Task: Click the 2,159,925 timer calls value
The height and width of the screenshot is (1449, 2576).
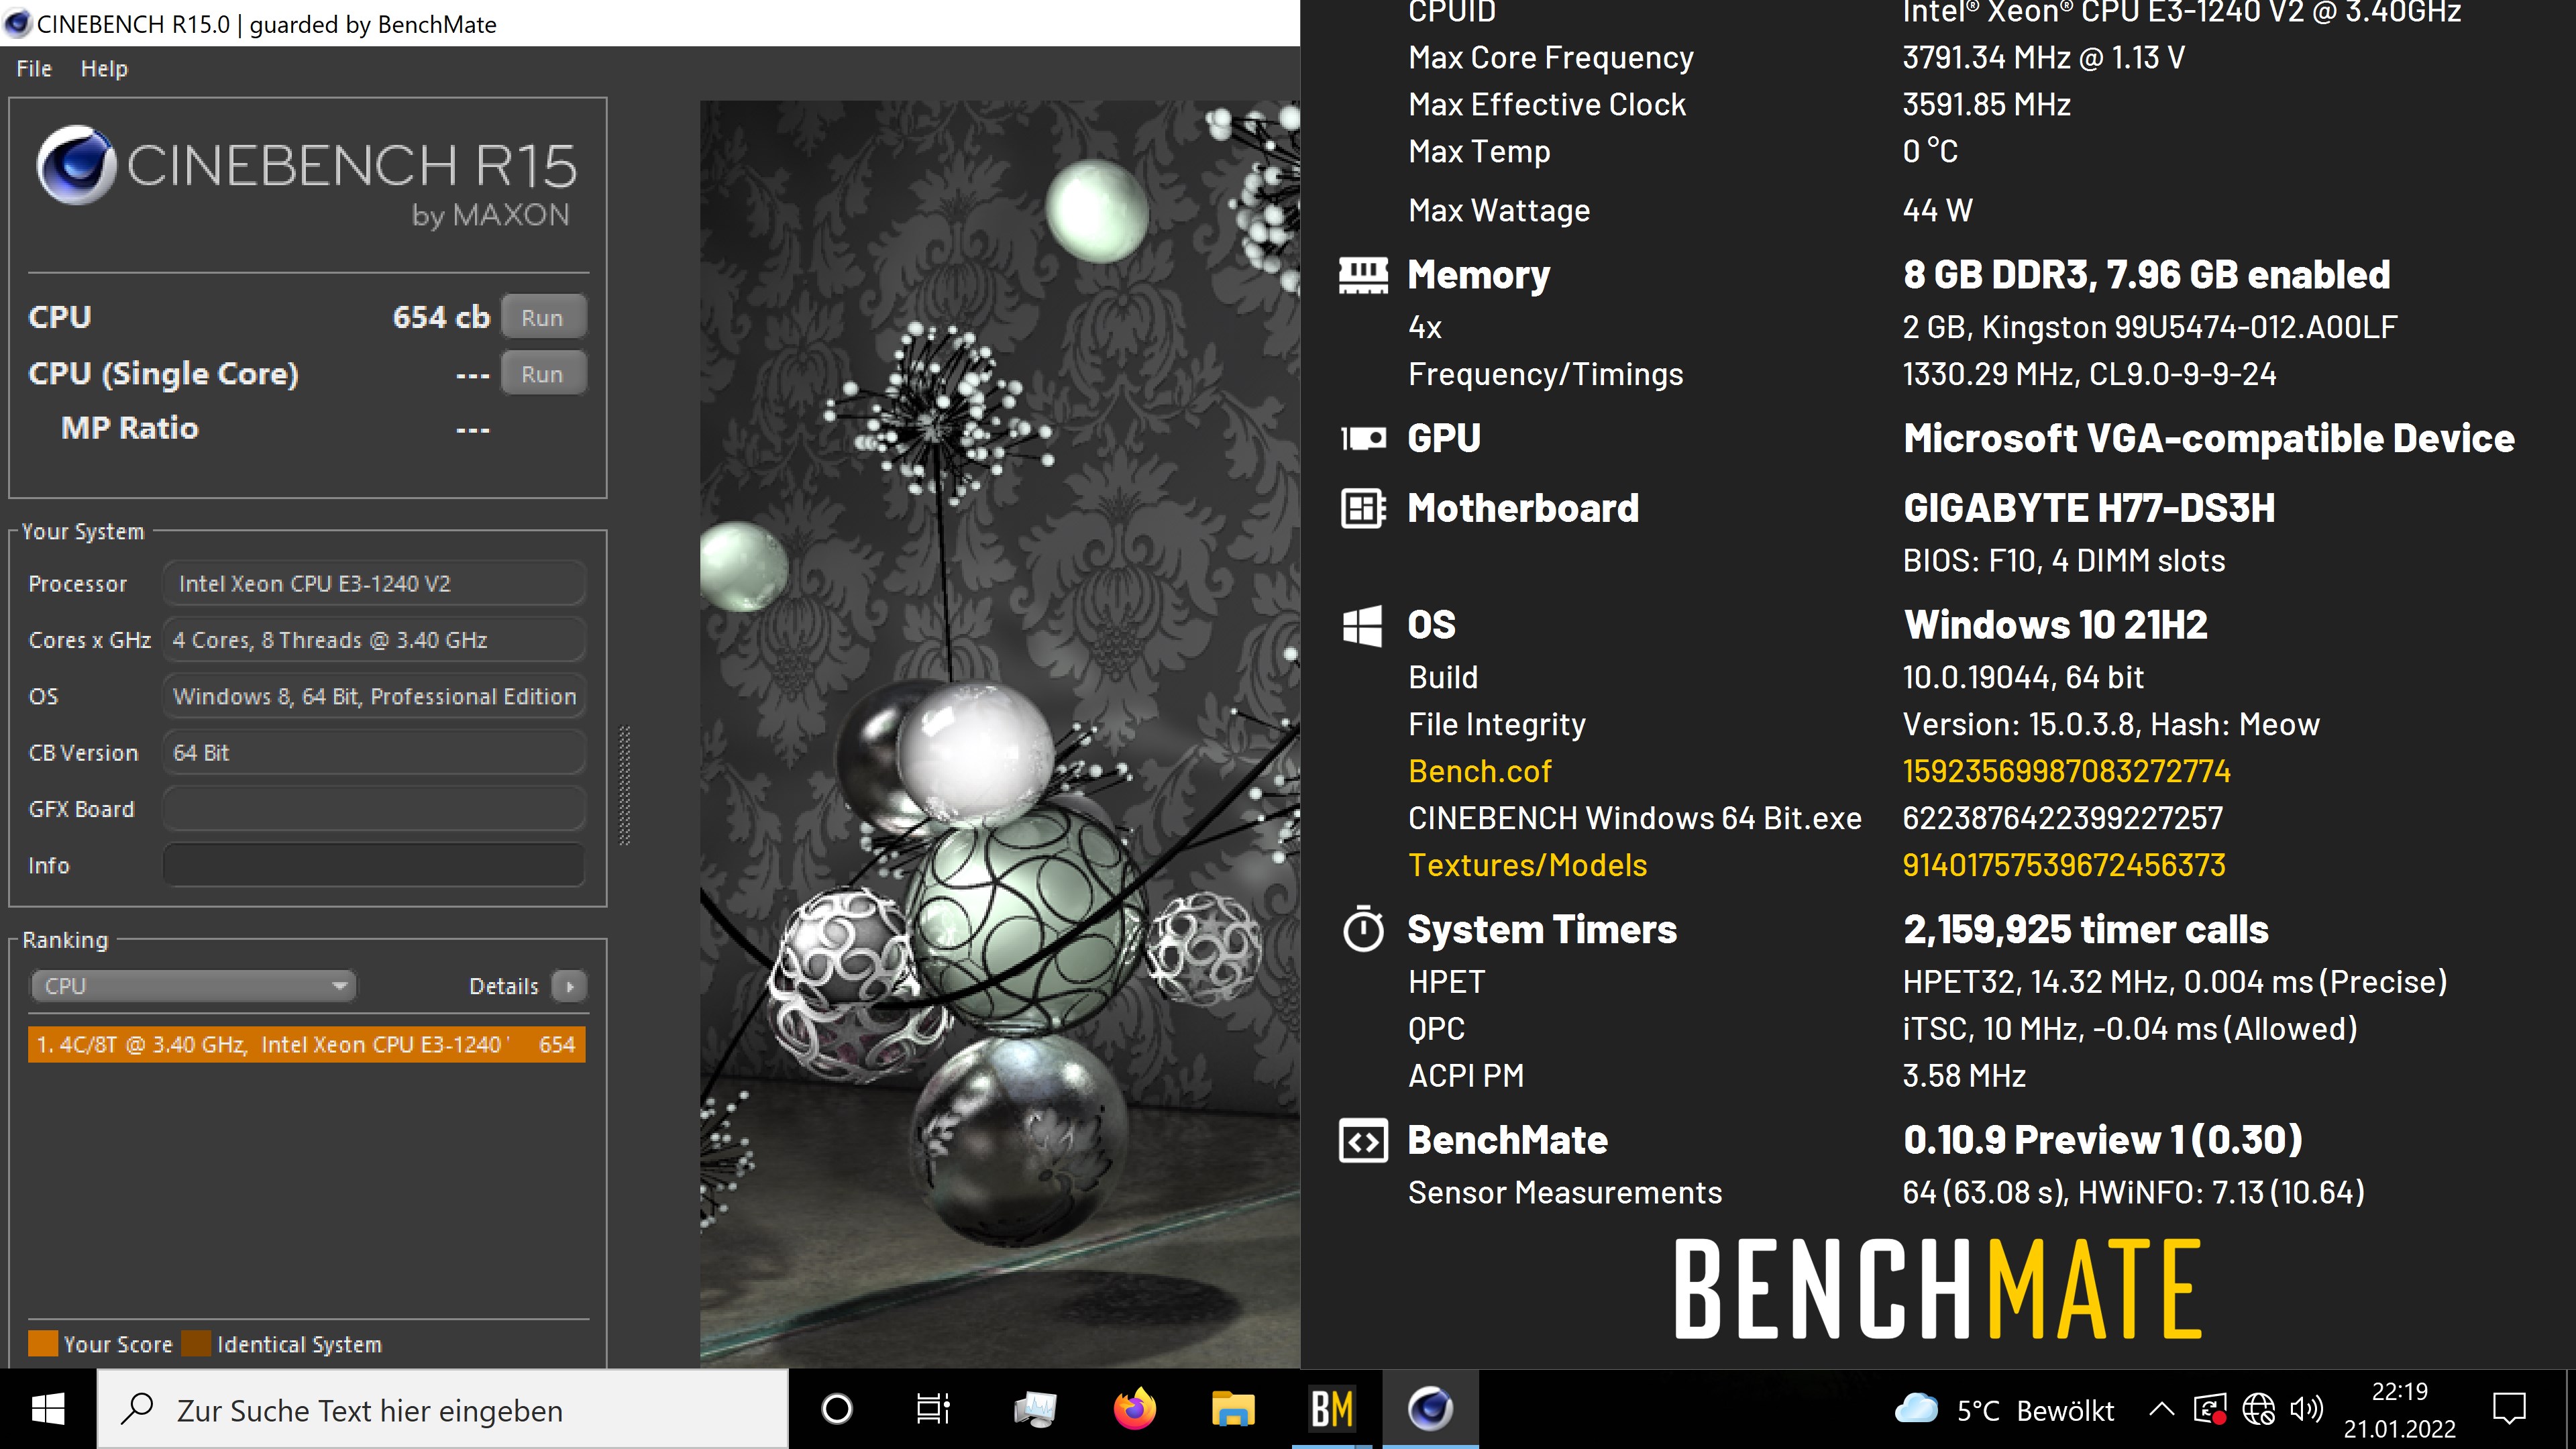Action: click(x=2086, y=929)
